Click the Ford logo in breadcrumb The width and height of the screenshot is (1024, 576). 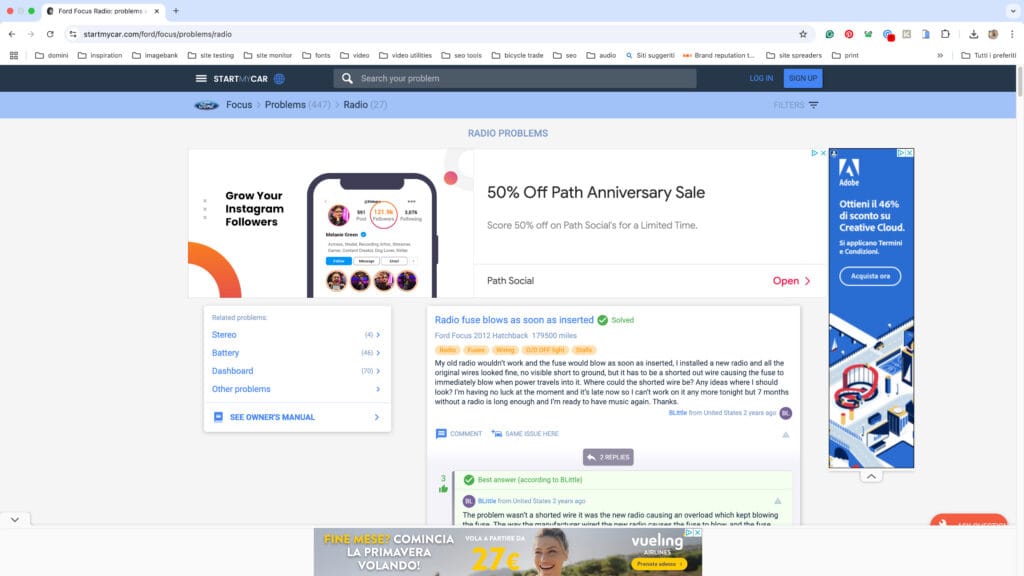pos(207,105)
